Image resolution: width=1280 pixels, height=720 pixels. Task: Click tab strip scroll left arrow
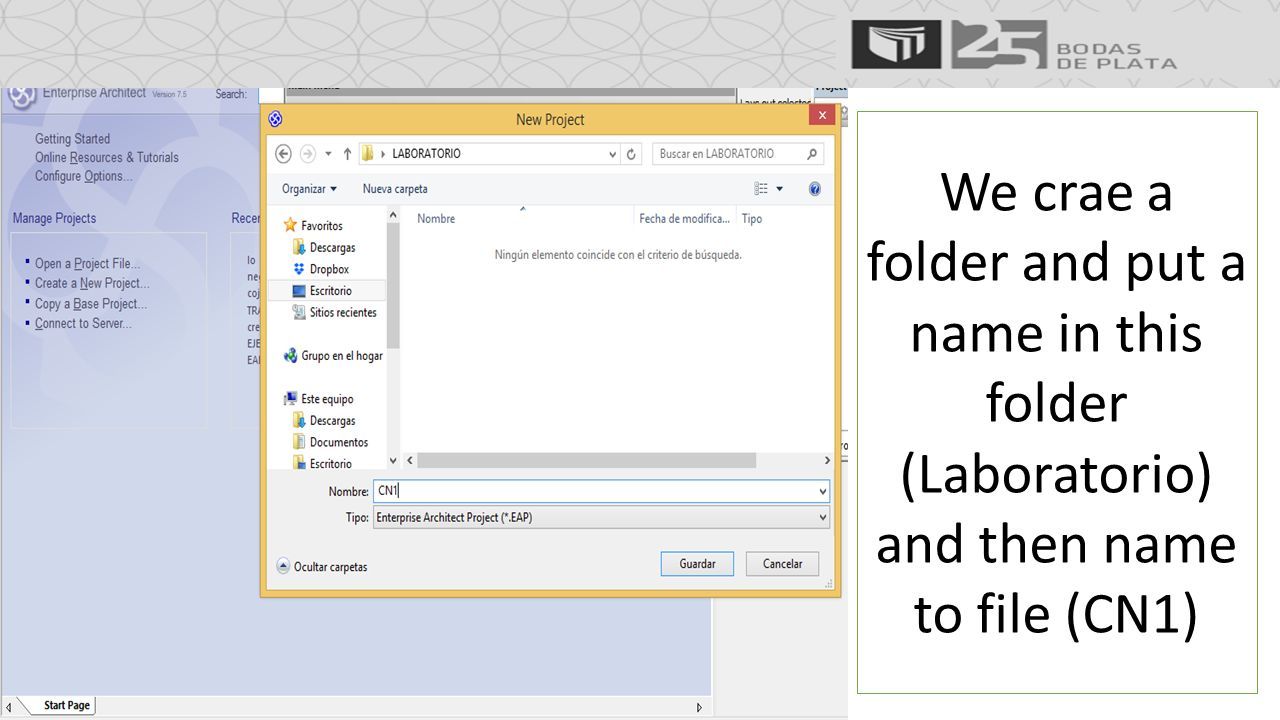pyautogui.click(x=7, y=707)
